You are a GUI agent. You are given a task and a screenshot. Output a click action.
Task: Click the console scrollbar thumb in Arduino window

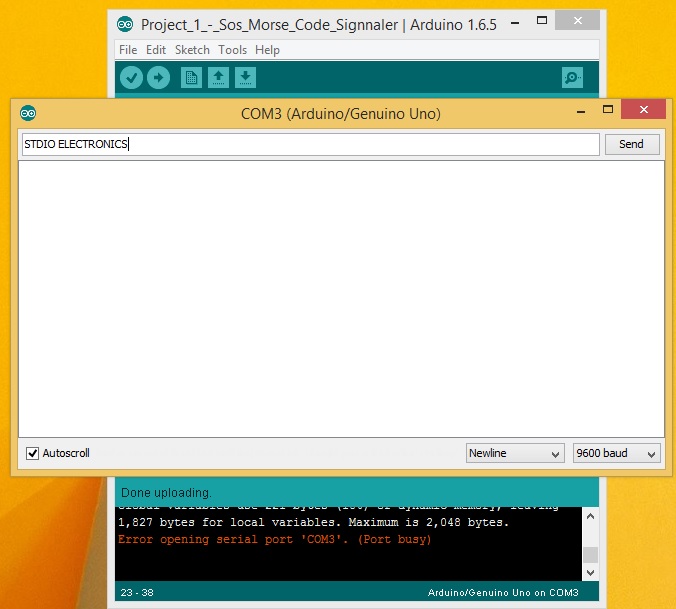click(590, 555)
